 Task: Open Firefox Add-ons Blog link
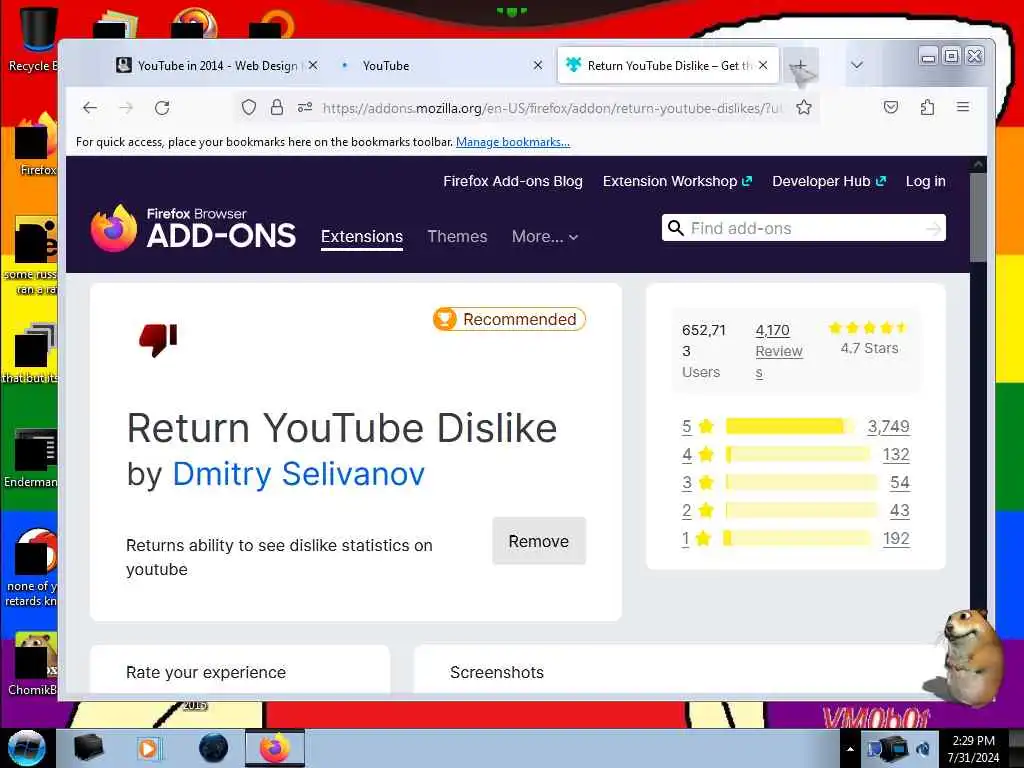pos(513,182)
